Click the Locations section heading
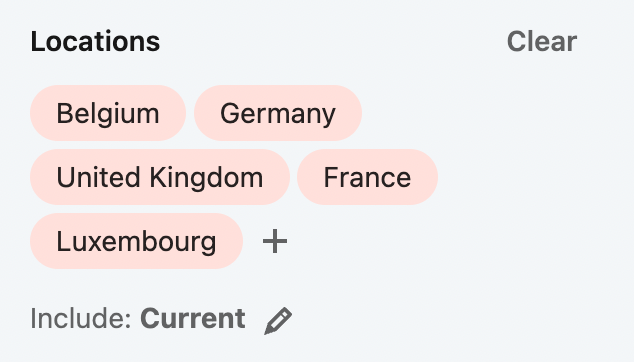This screenshot has height=362, width=634. click(95, 41)
